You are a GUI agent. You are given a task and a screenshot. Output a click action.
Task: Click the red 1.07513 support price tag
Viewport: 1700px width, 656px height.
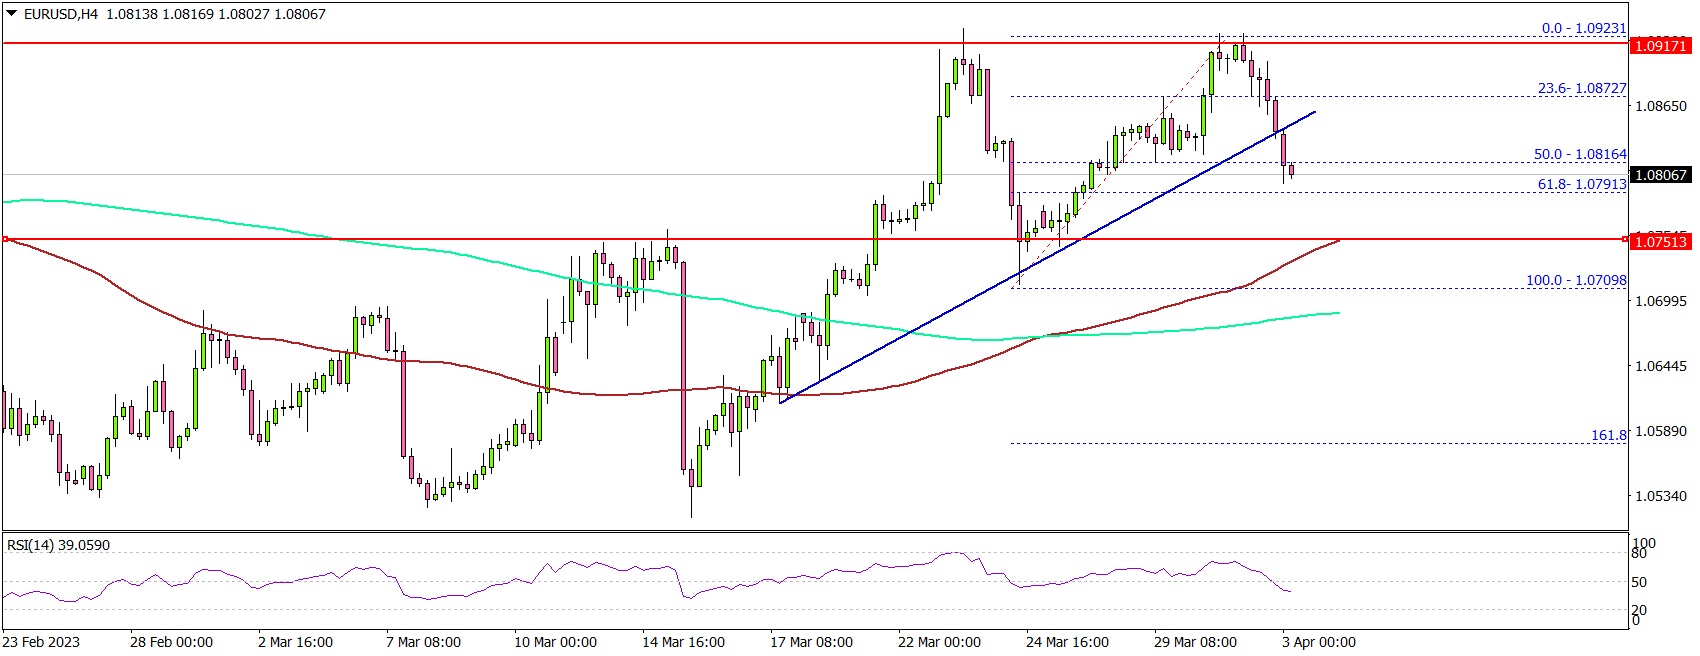(1659, 241)
